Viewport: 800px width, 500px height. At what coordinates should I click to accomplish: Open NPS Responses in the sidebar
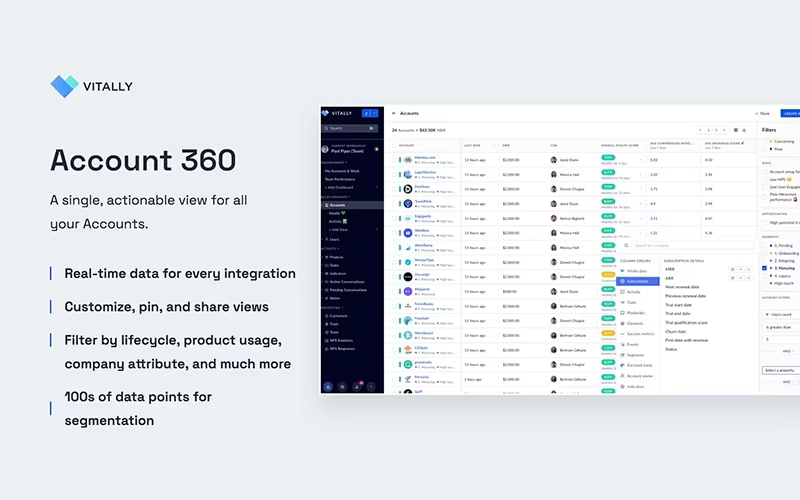point(340,348)
